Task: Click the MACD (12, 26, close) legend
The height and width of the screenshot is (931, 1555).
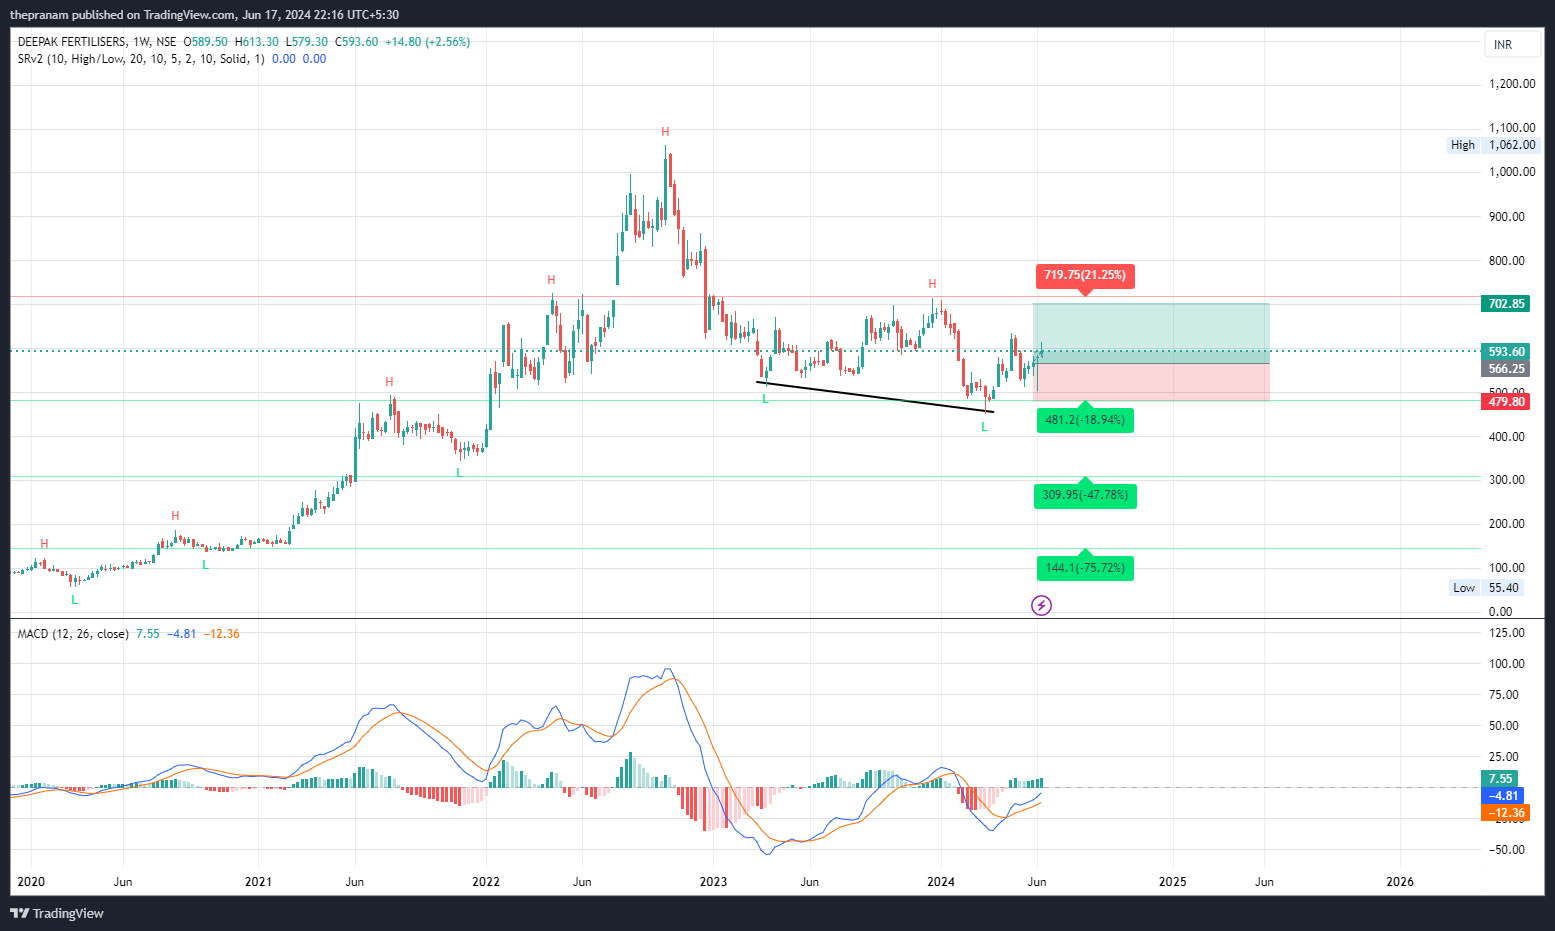Action: (73, 634)
